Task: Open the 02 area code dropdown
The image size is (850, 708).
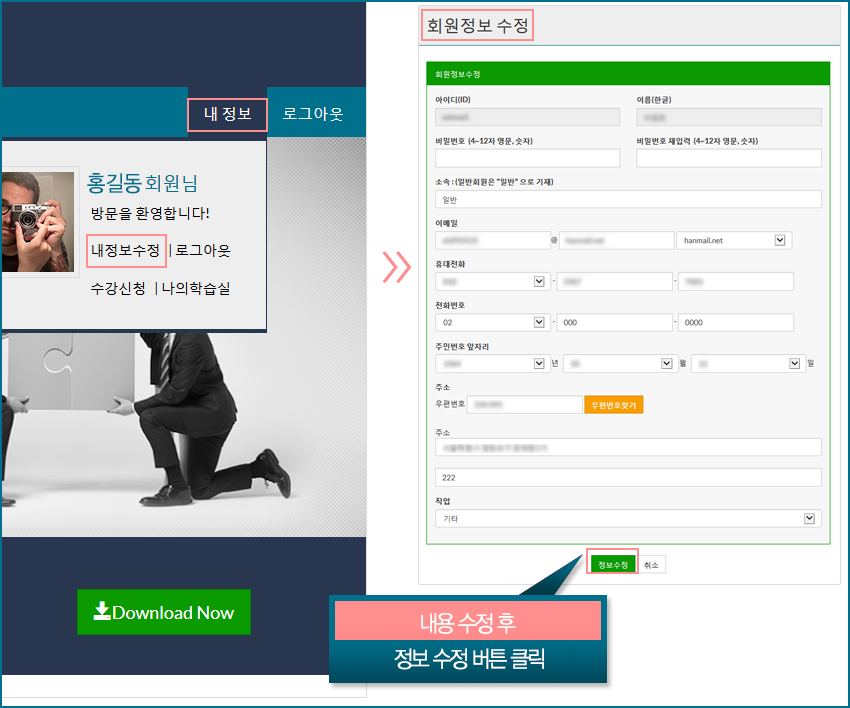Action: pos(491,322)
